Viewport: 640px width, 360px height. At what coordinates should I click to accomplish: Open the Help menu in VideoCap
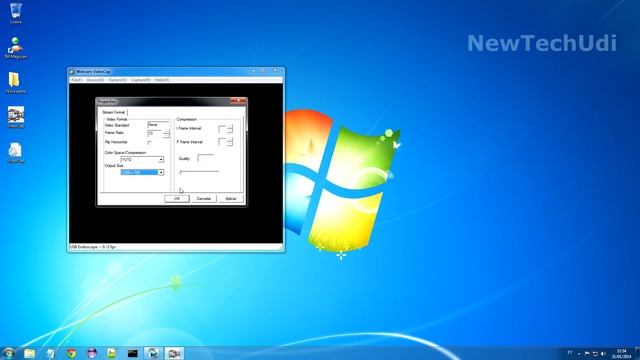point(162,80)
